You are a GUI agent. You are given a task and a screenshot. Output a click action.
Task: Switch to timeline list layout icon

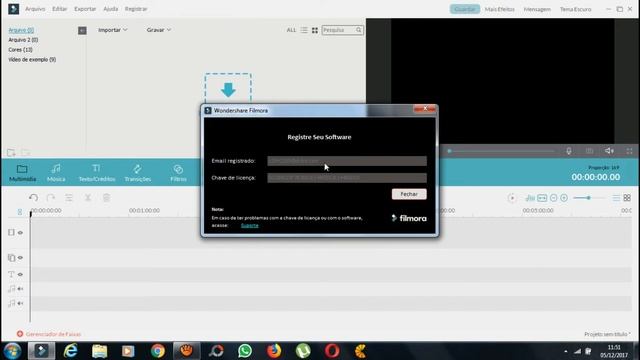[x=616, y=198]
